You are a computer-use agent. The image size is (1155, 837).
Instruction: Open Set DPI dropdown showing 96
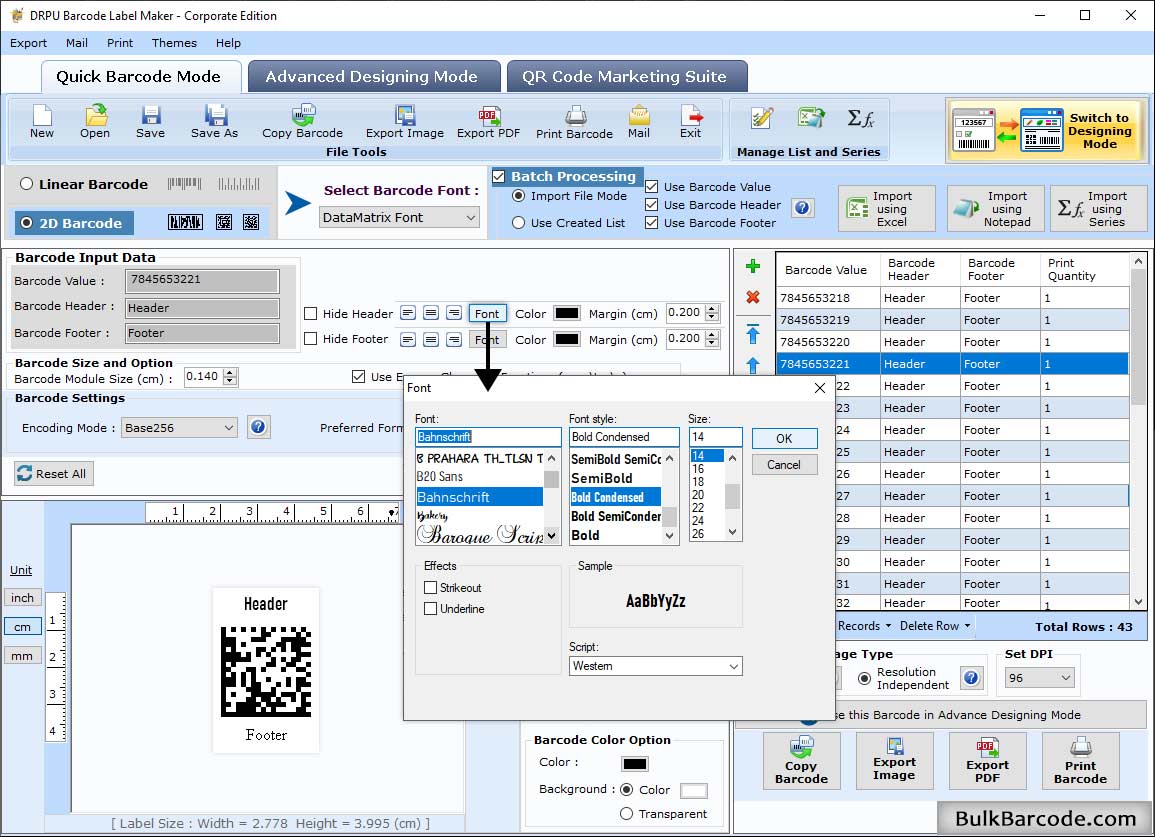[1039, 678]
